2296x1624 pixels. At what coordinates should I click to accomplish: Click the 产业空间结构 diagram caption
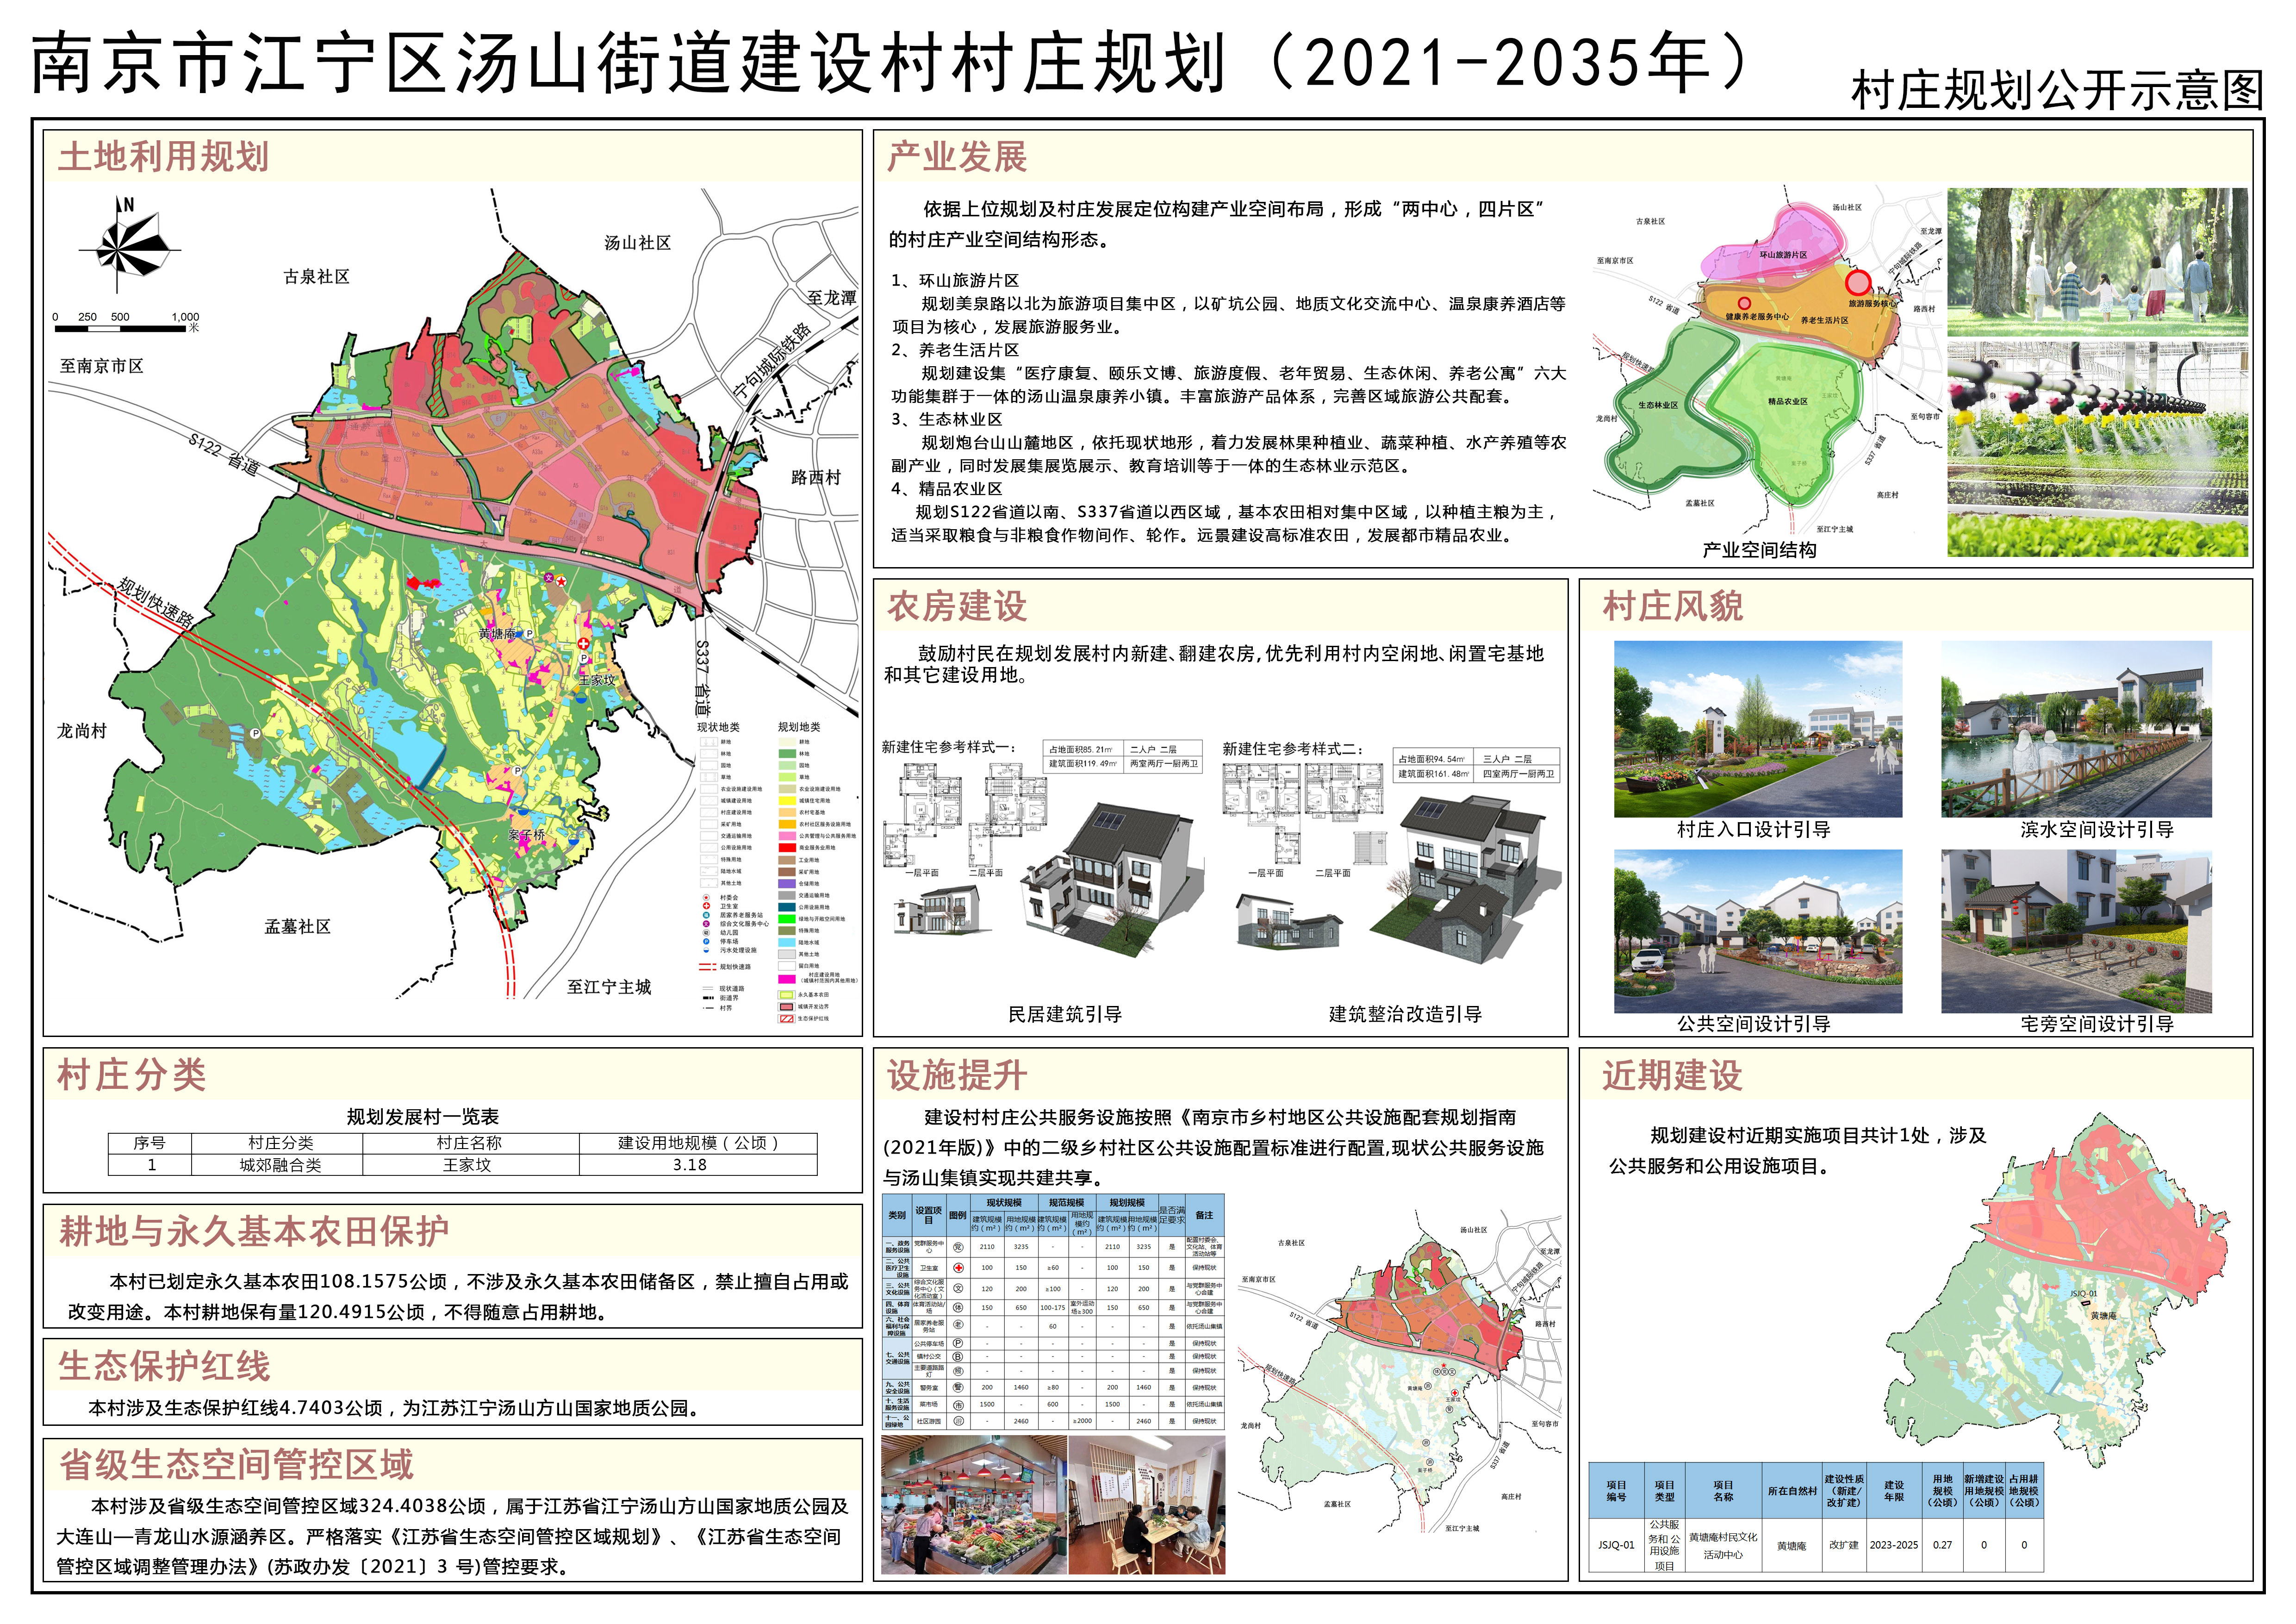[1759, 550]
